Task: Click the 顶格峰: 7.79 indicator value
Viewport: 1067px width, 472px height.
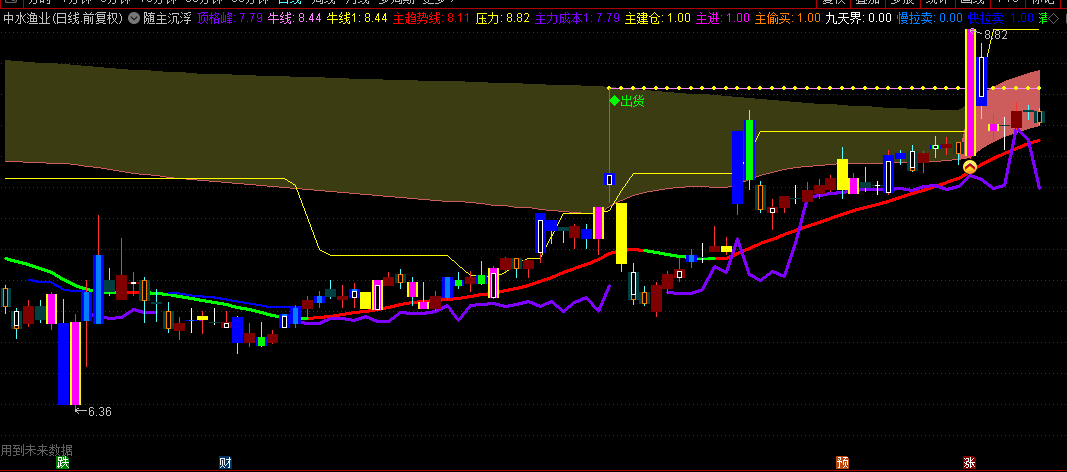Action: click(x=230, y=18)
